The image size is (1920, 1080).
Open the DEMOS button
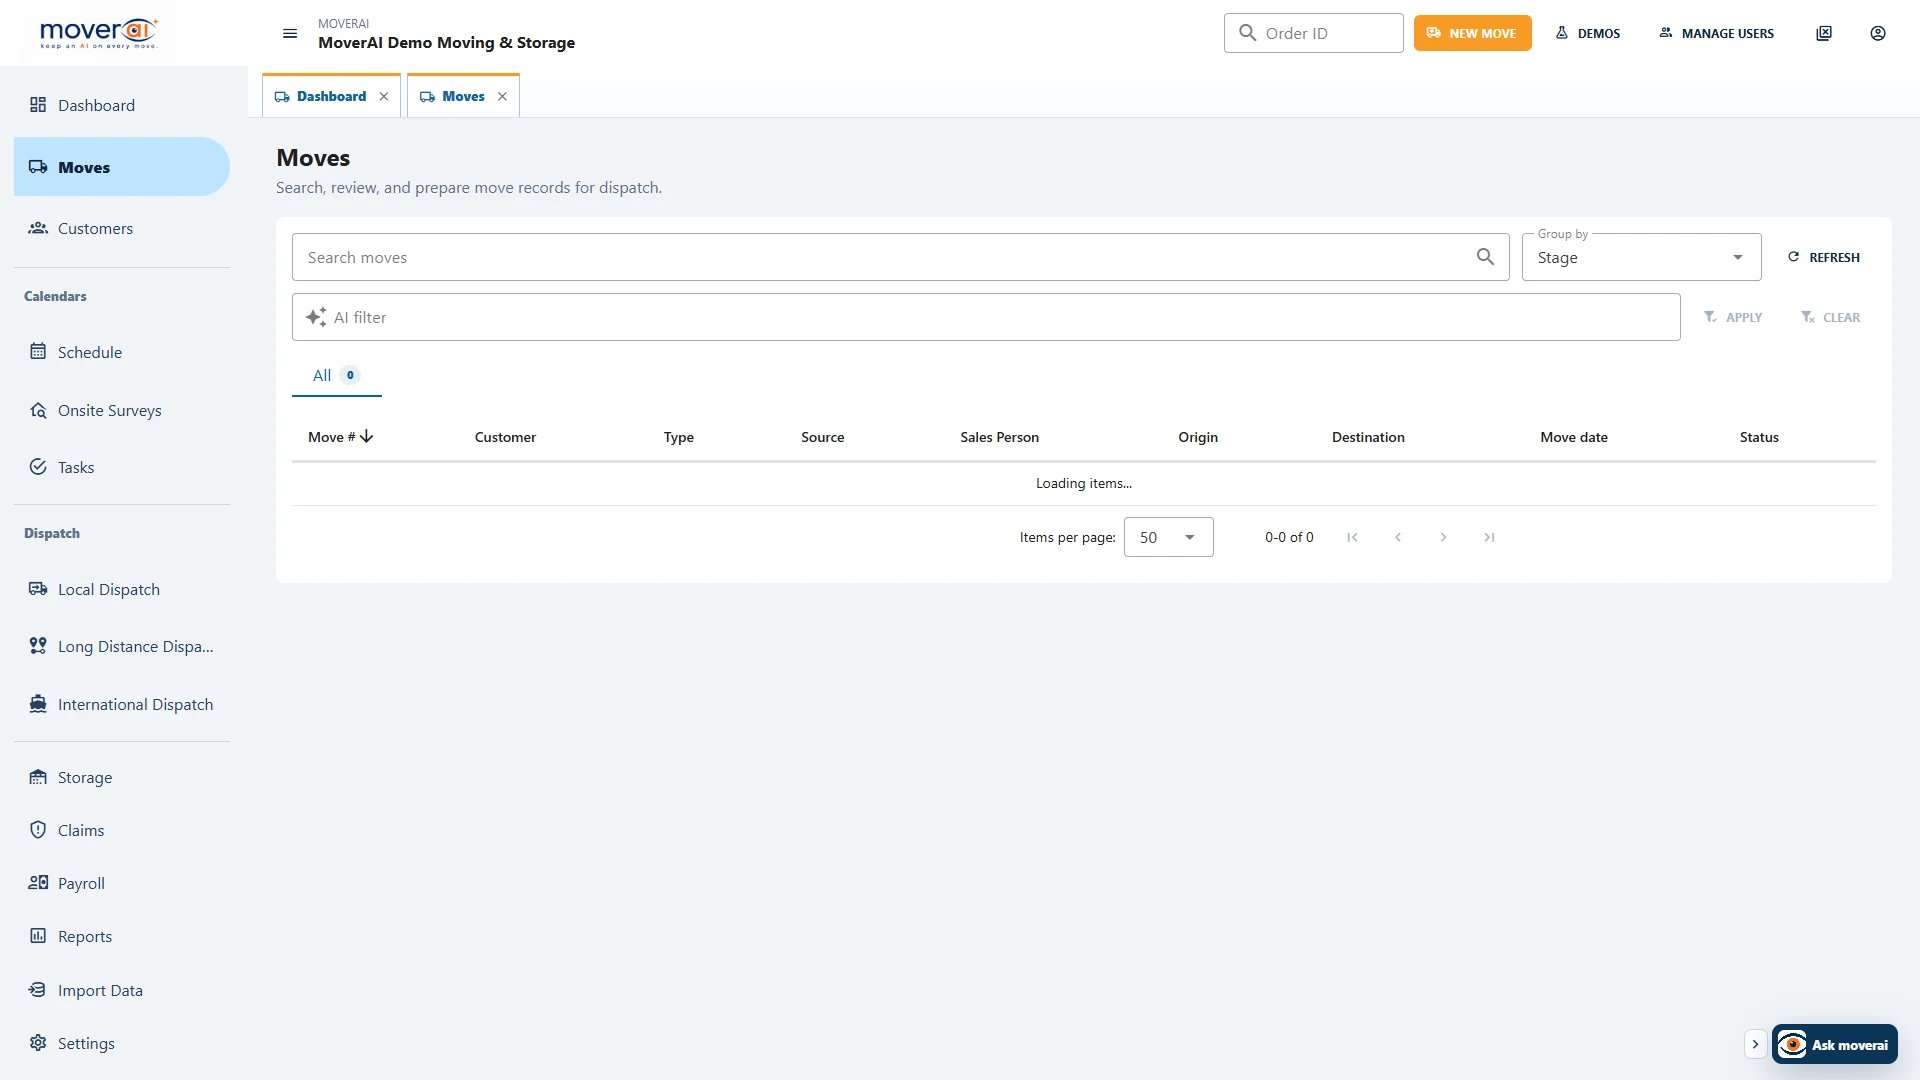point(1588,33)
